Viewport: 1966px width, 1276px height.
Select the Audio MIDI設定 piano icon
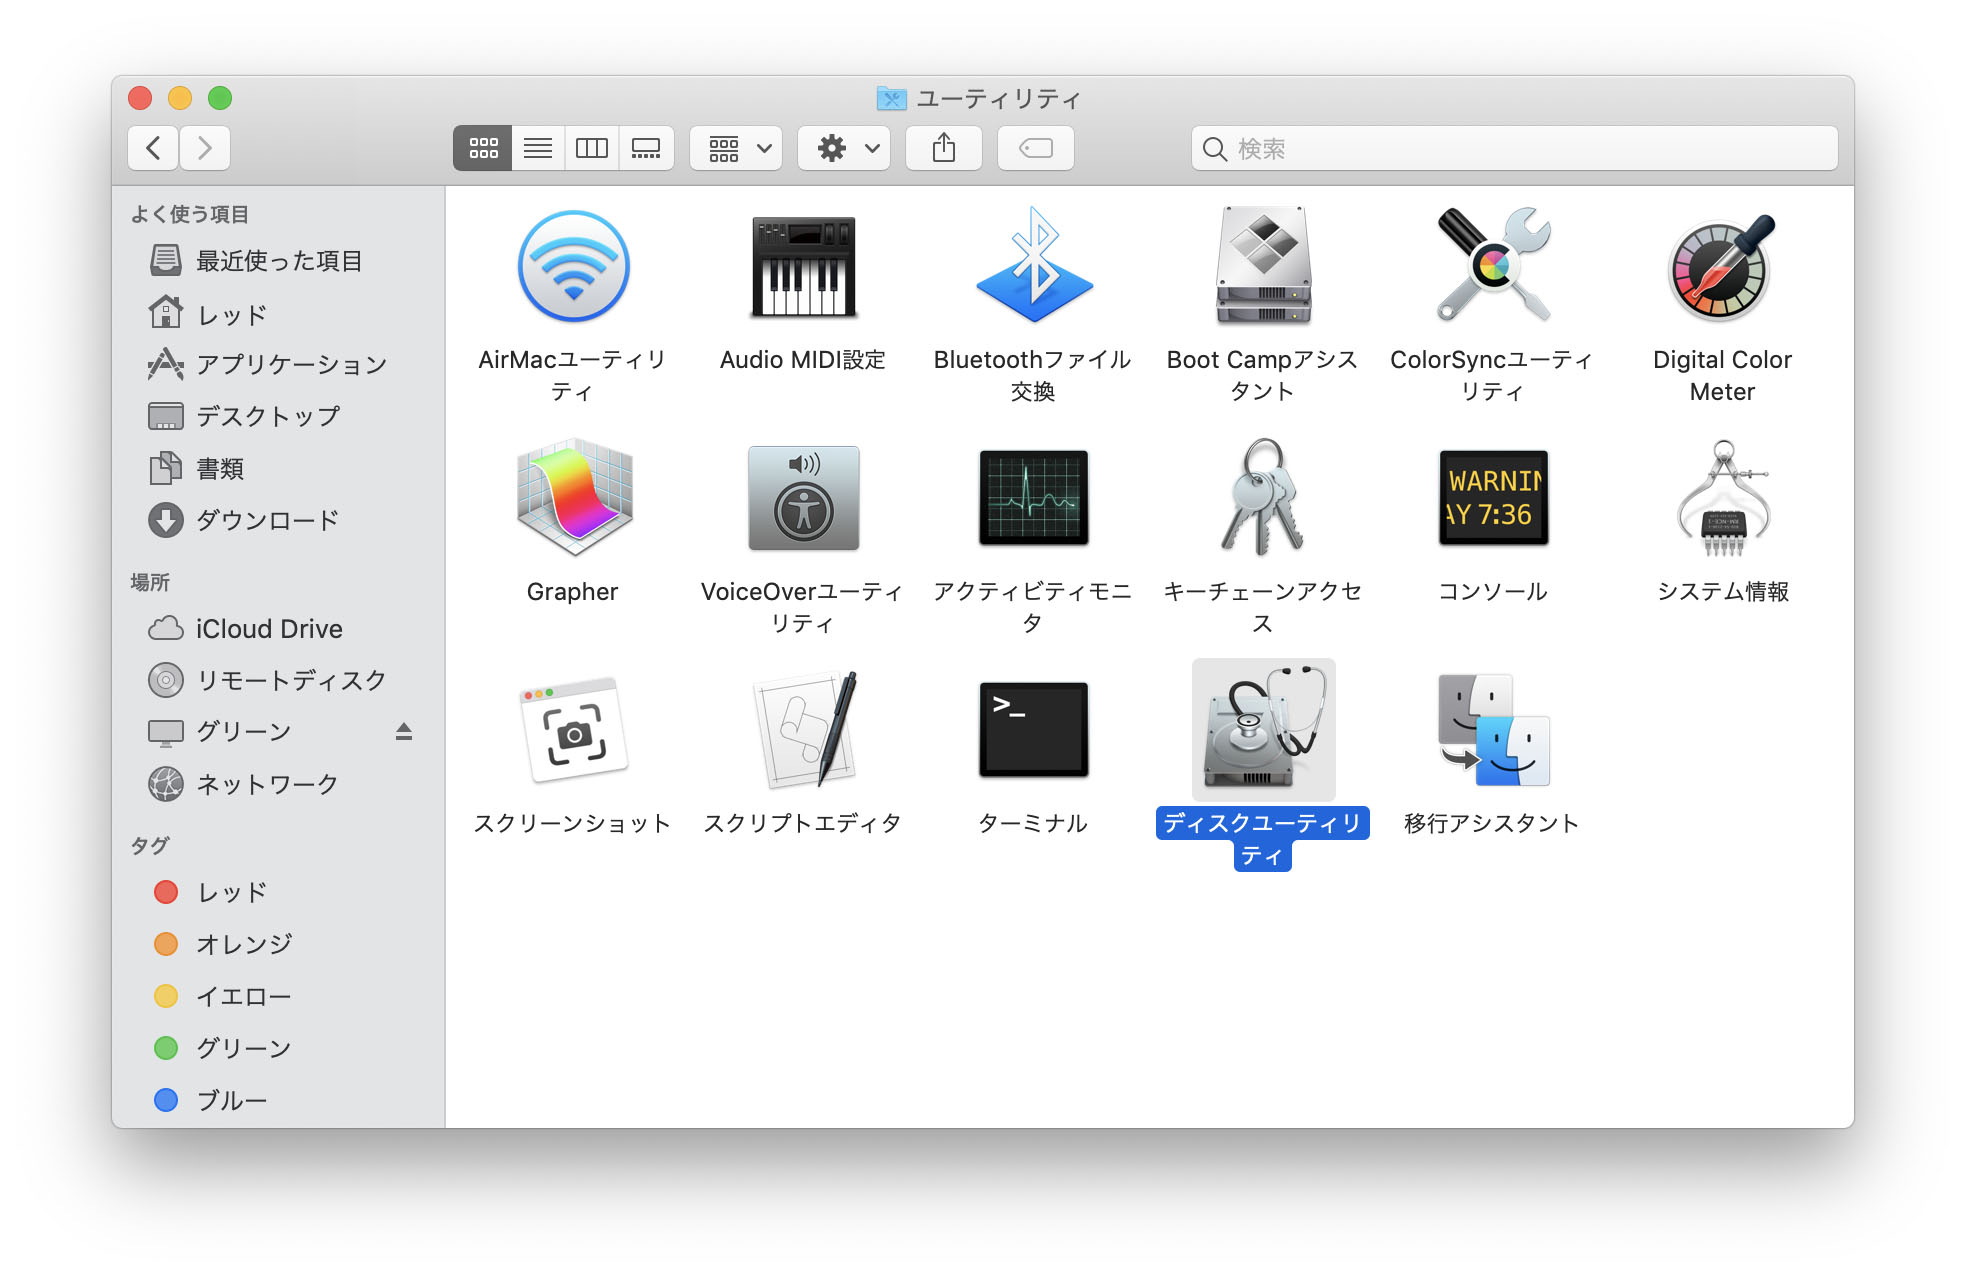803,266
